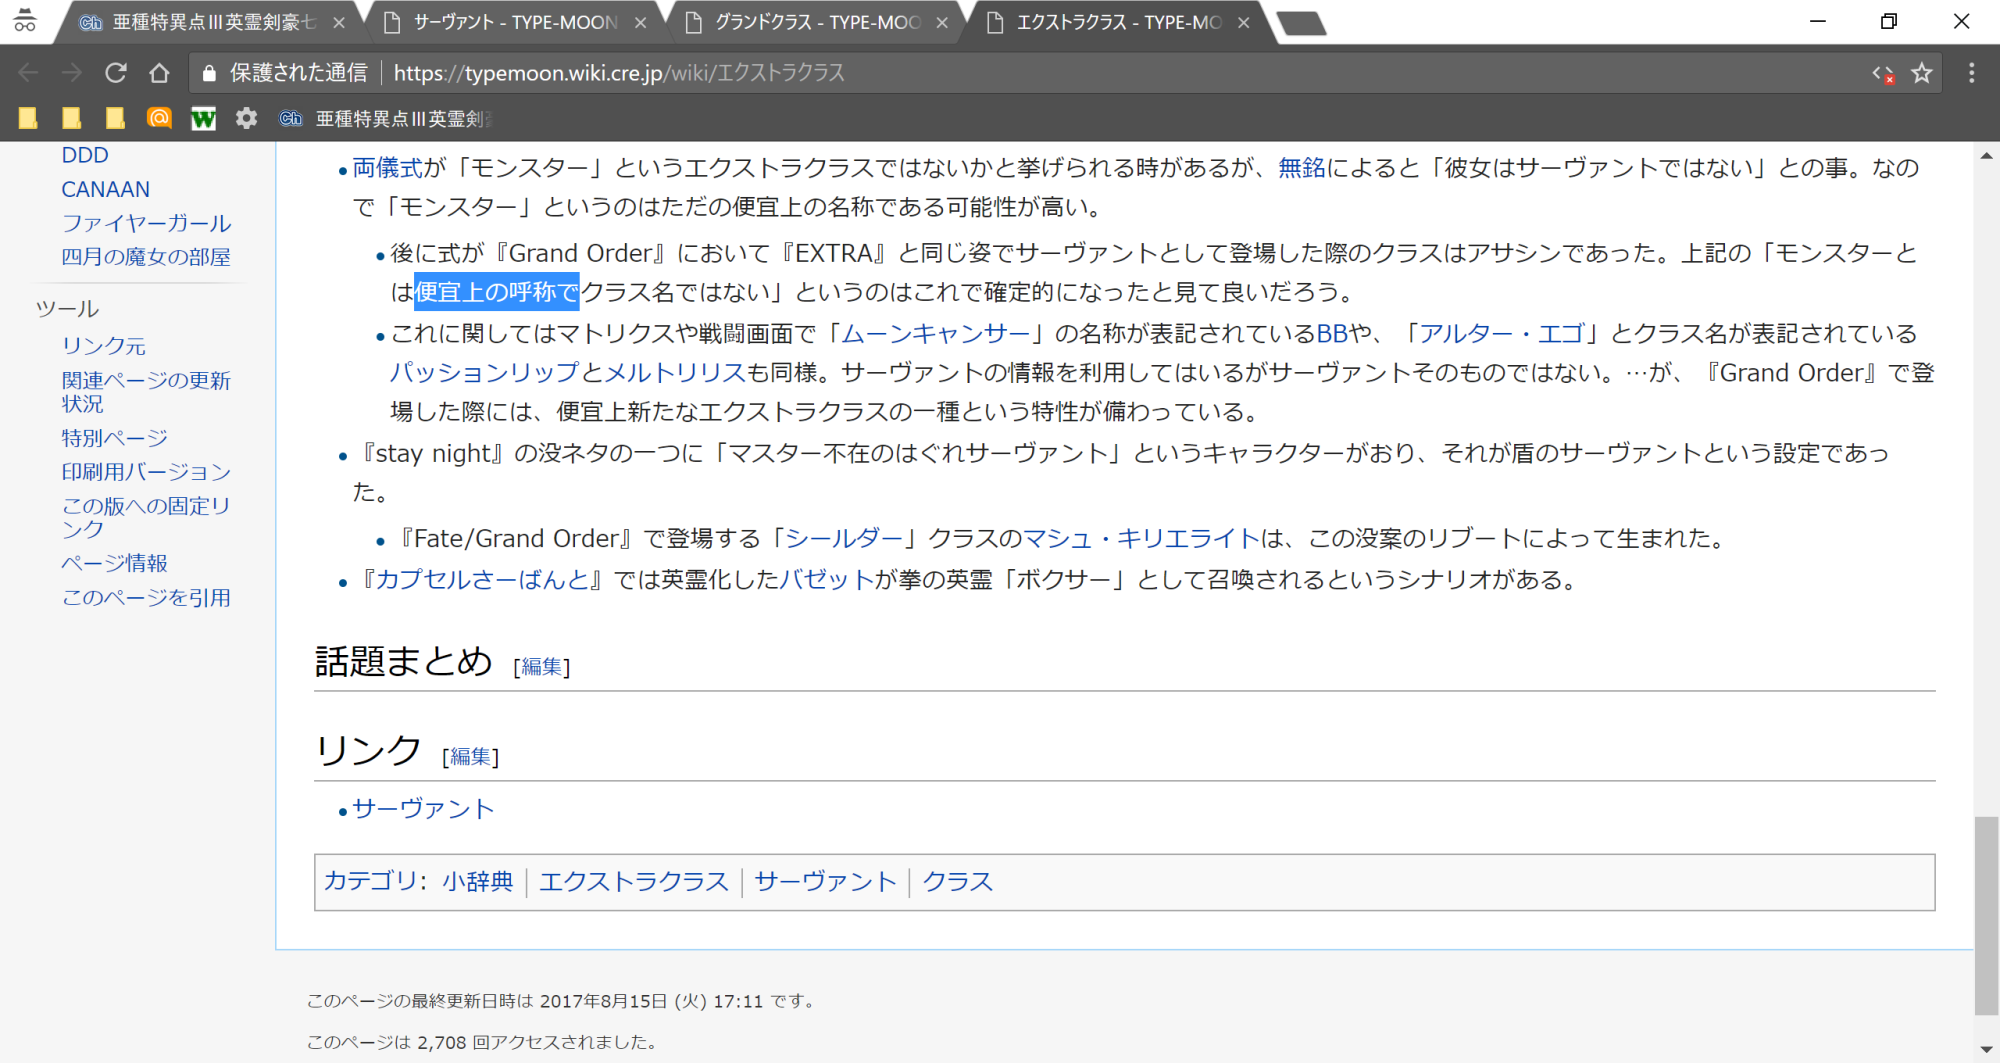Reload the current page

116,73
